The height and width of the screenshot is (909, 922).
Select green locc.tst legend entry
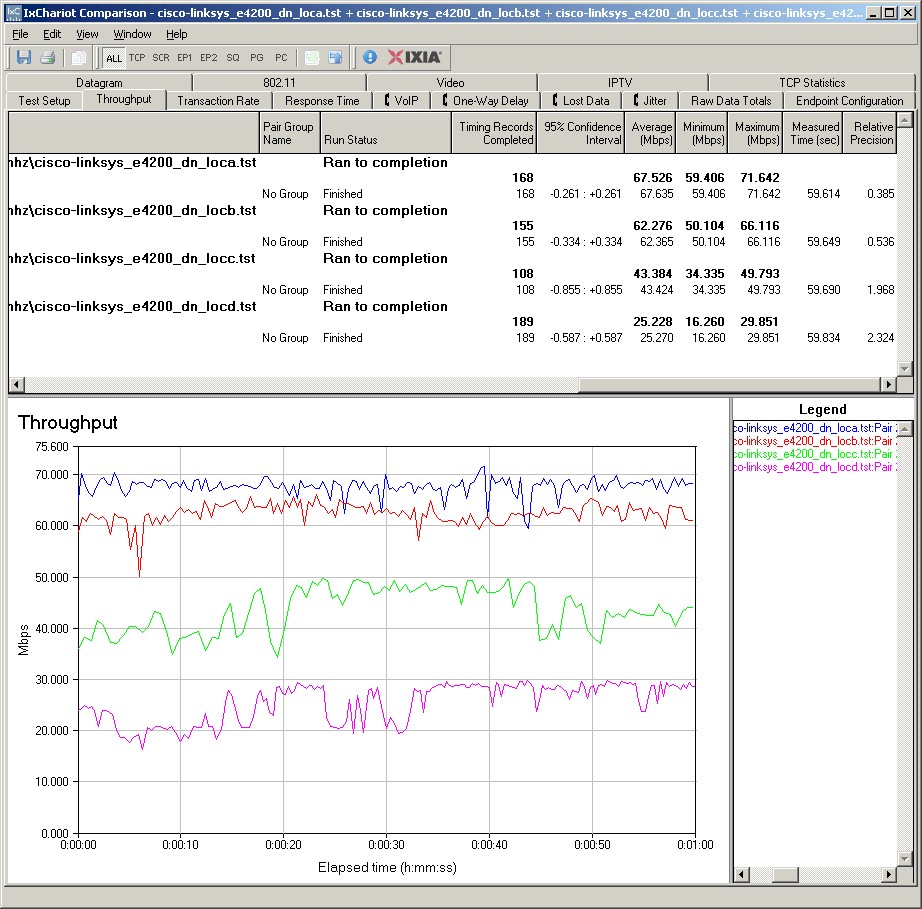tap(814, 454)
